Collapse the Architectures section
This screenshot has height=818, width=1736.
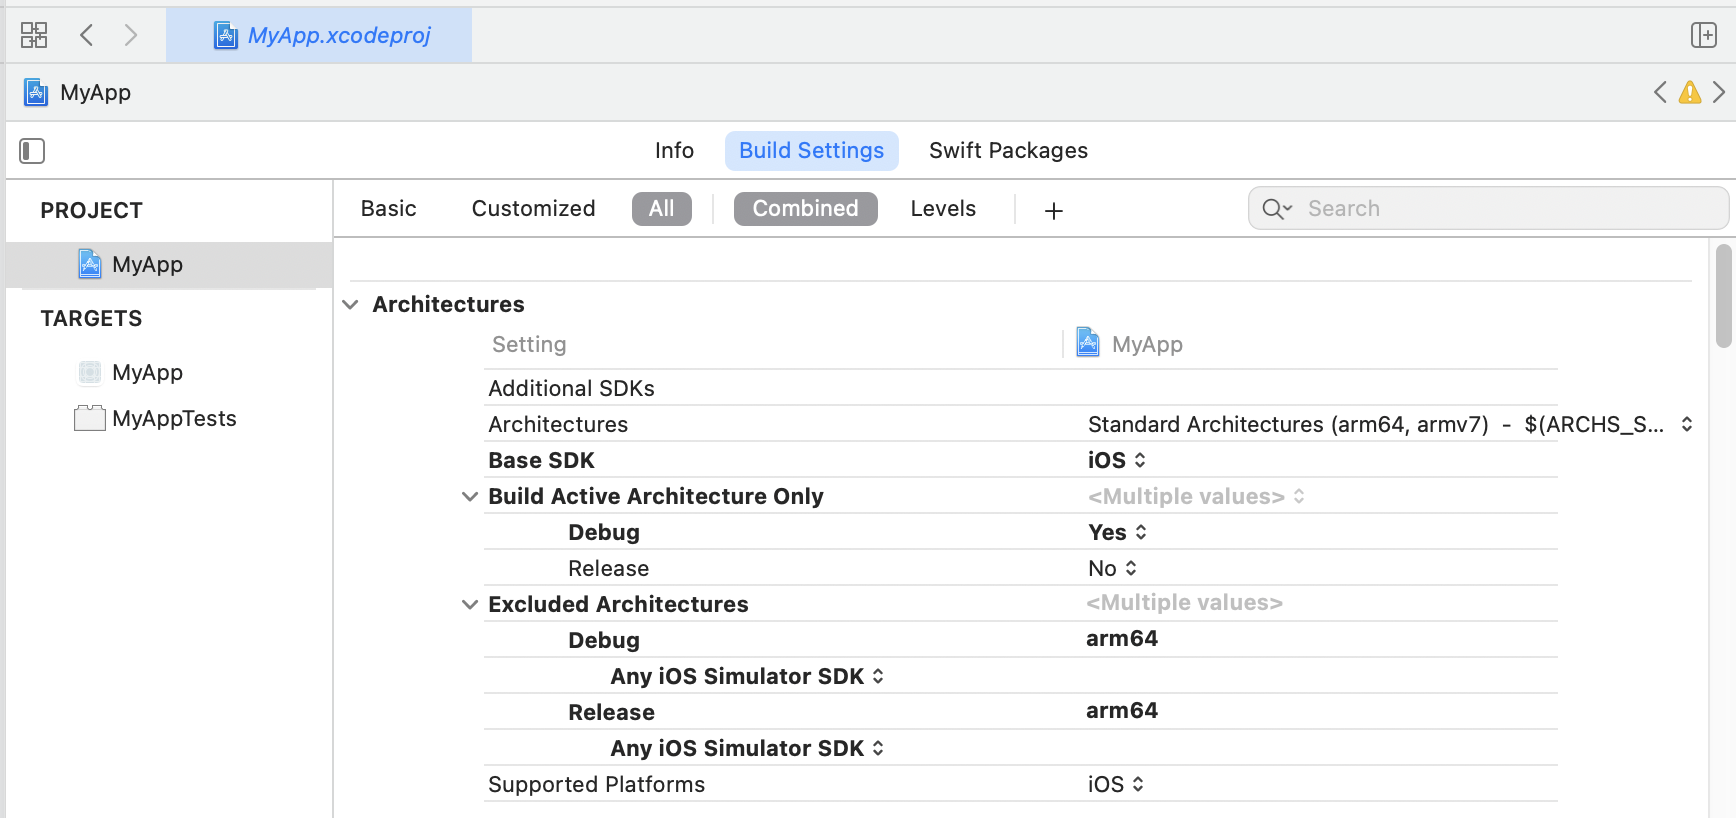pos(351,305)
